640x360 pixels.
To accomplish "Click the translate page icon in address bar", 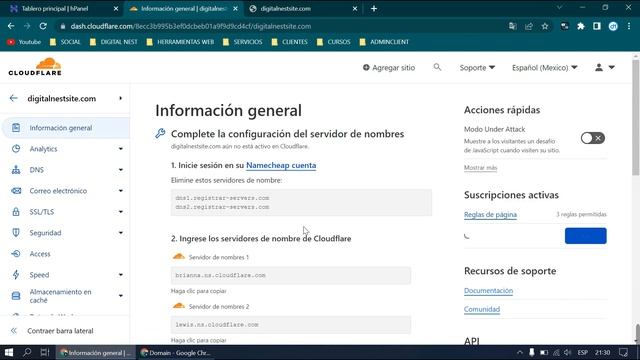I will point(513,26).
